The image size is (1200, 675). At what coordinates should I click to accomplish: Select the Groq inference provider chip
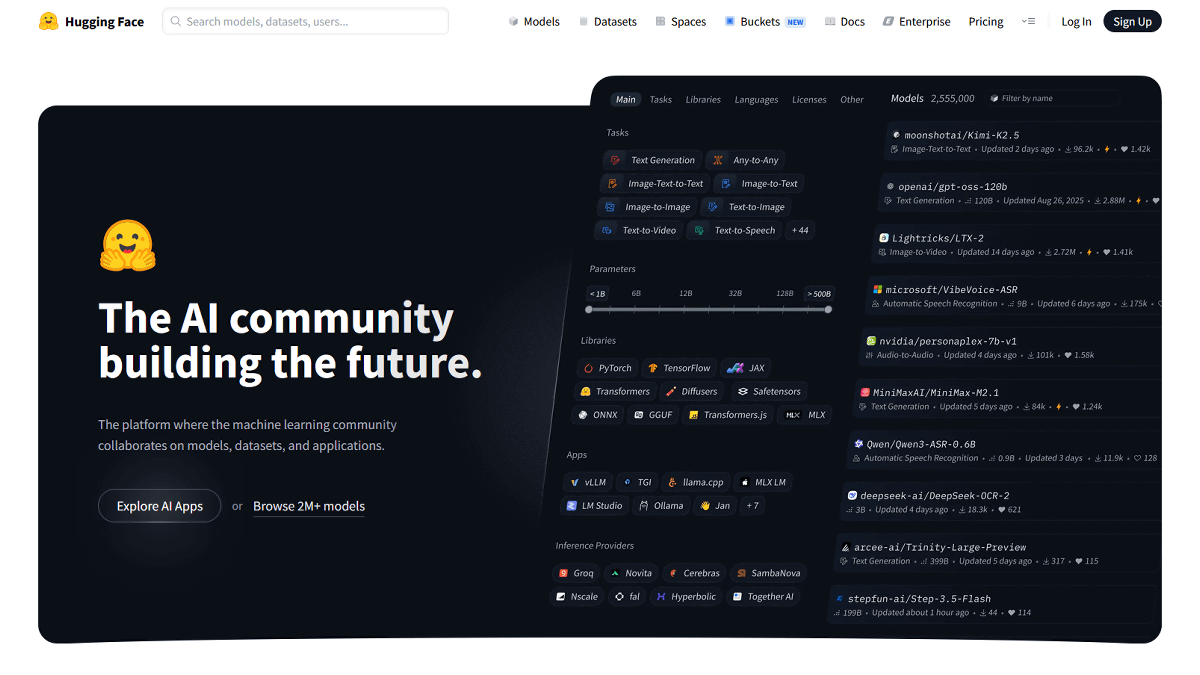(x=577, y=573)
